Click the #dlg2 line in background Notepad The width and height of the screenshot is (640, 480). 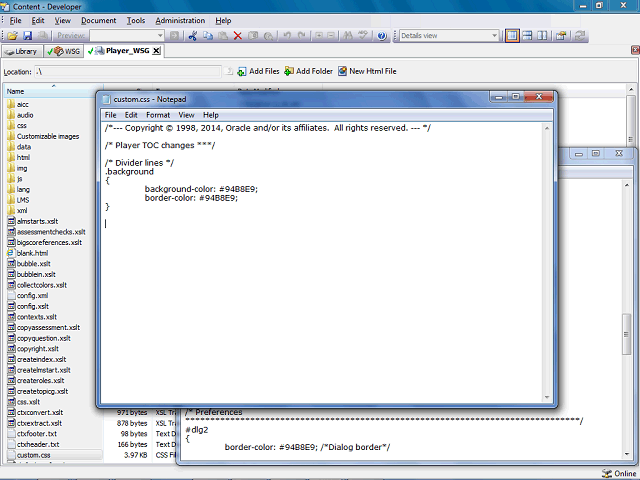197,430
